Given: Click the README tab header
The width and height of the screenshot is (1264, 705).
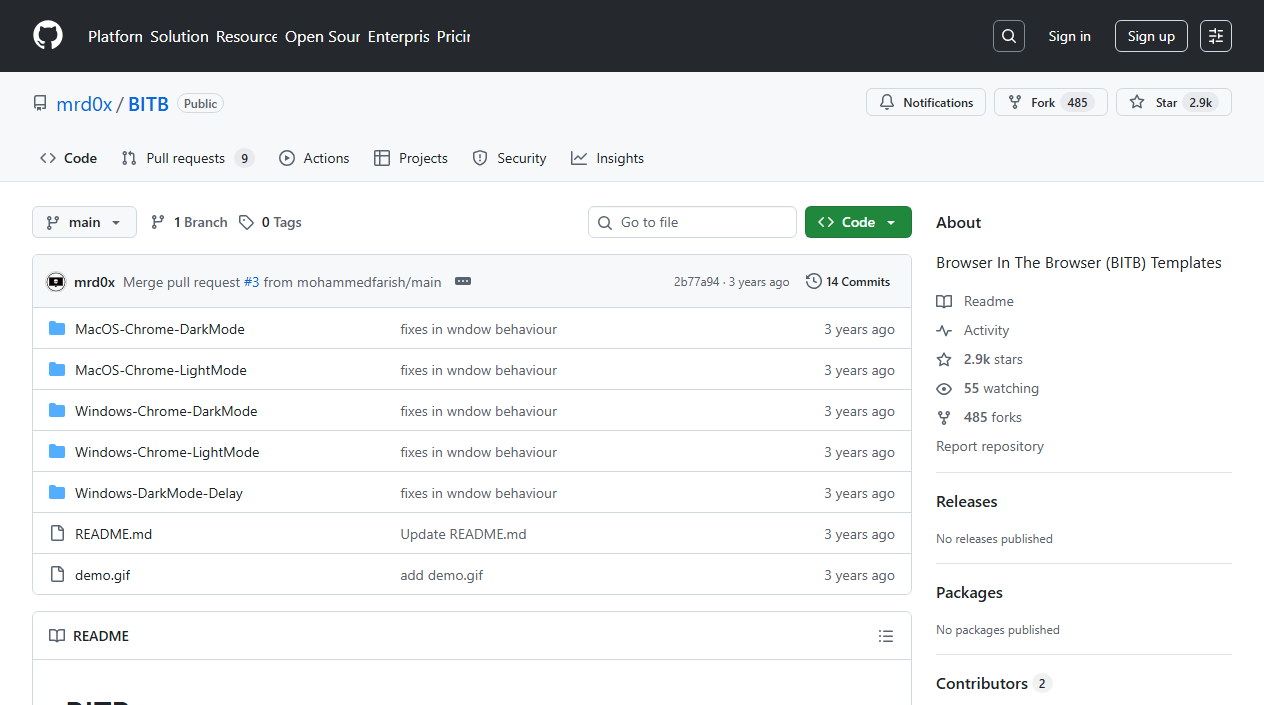Looking at the screenshot, I should [x=89, y=636].
